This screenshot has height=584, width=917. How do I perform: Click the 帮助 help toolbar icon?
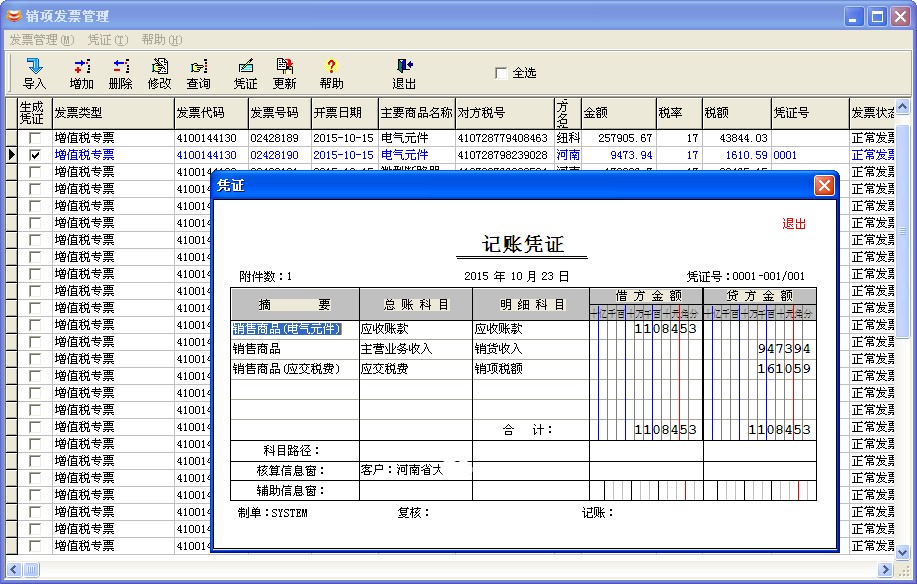[x=331, y=74]
